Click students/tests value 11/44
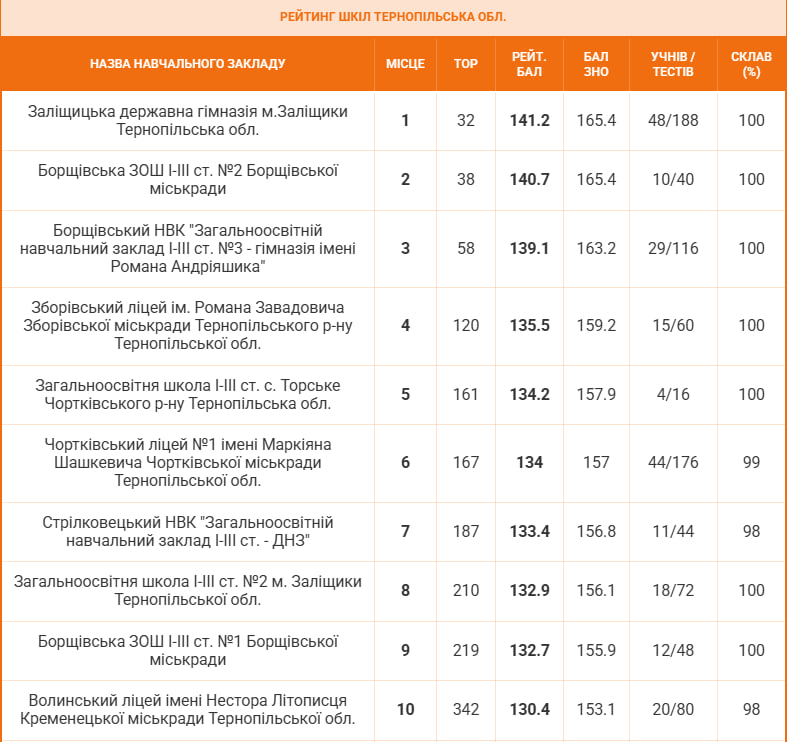The width and height of the screenshot is (788, 742). click(x=673, y=531)
